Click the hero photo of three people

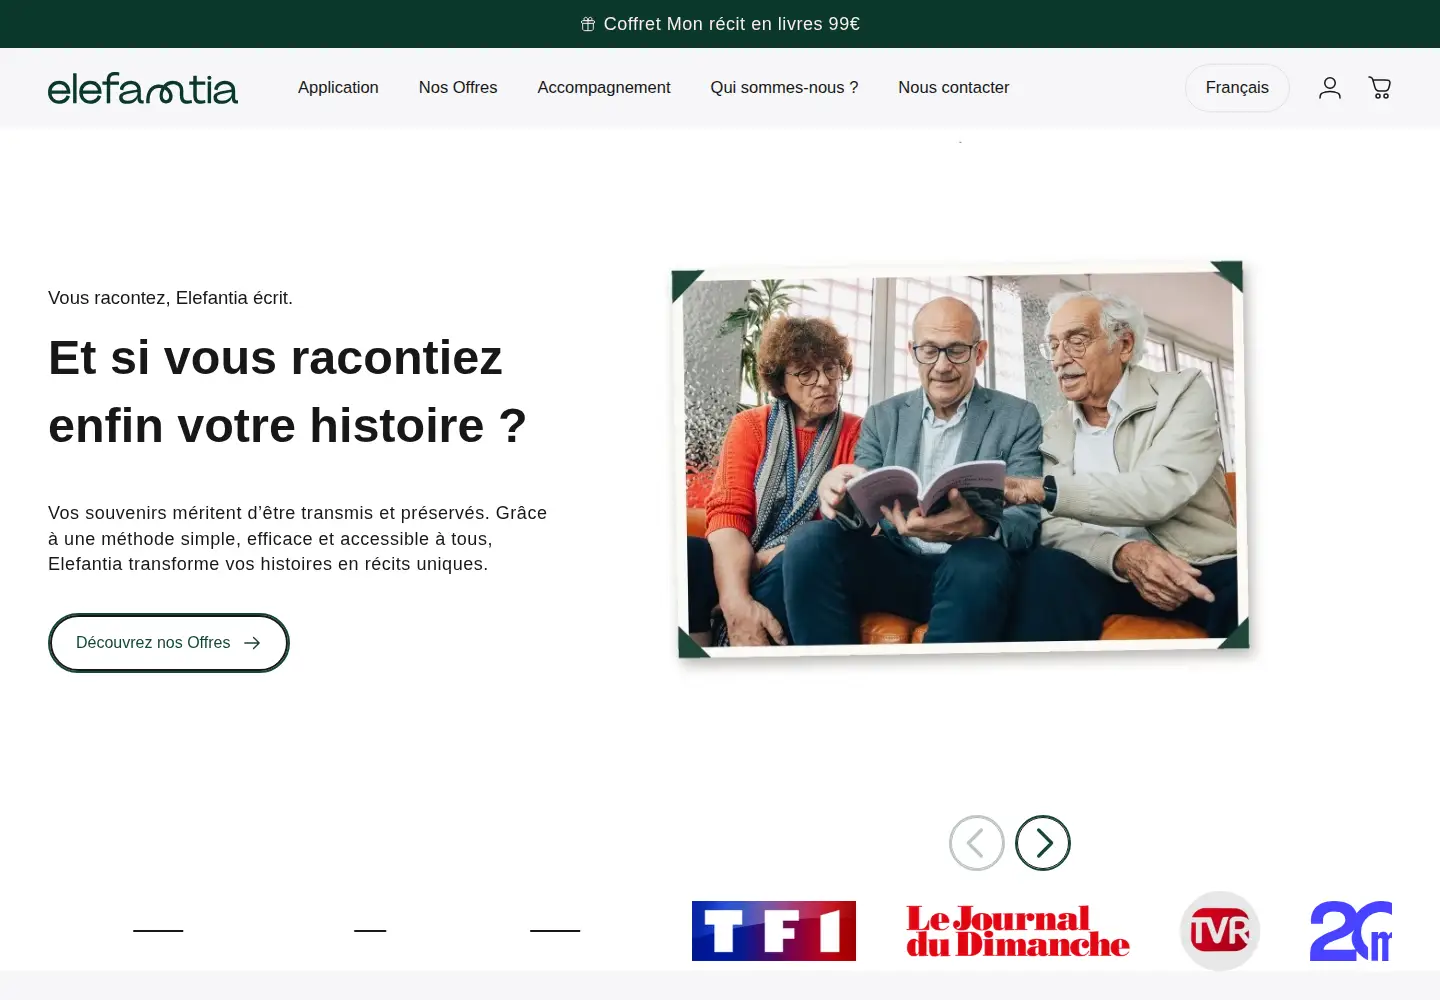tap(961, 460)
